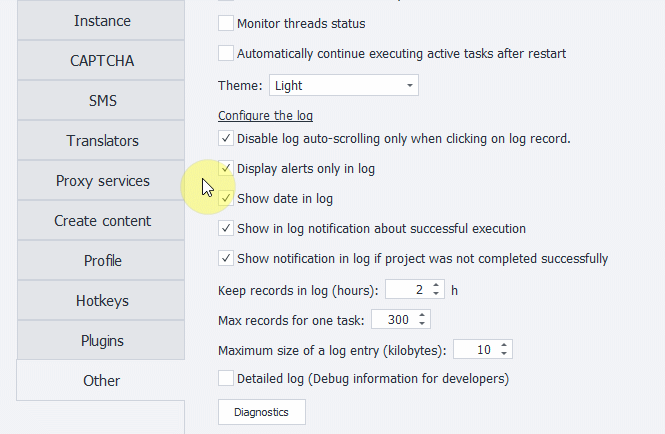Decrease Max records for one task
This screenshot has width=665, height=434.
coord(422,324)
